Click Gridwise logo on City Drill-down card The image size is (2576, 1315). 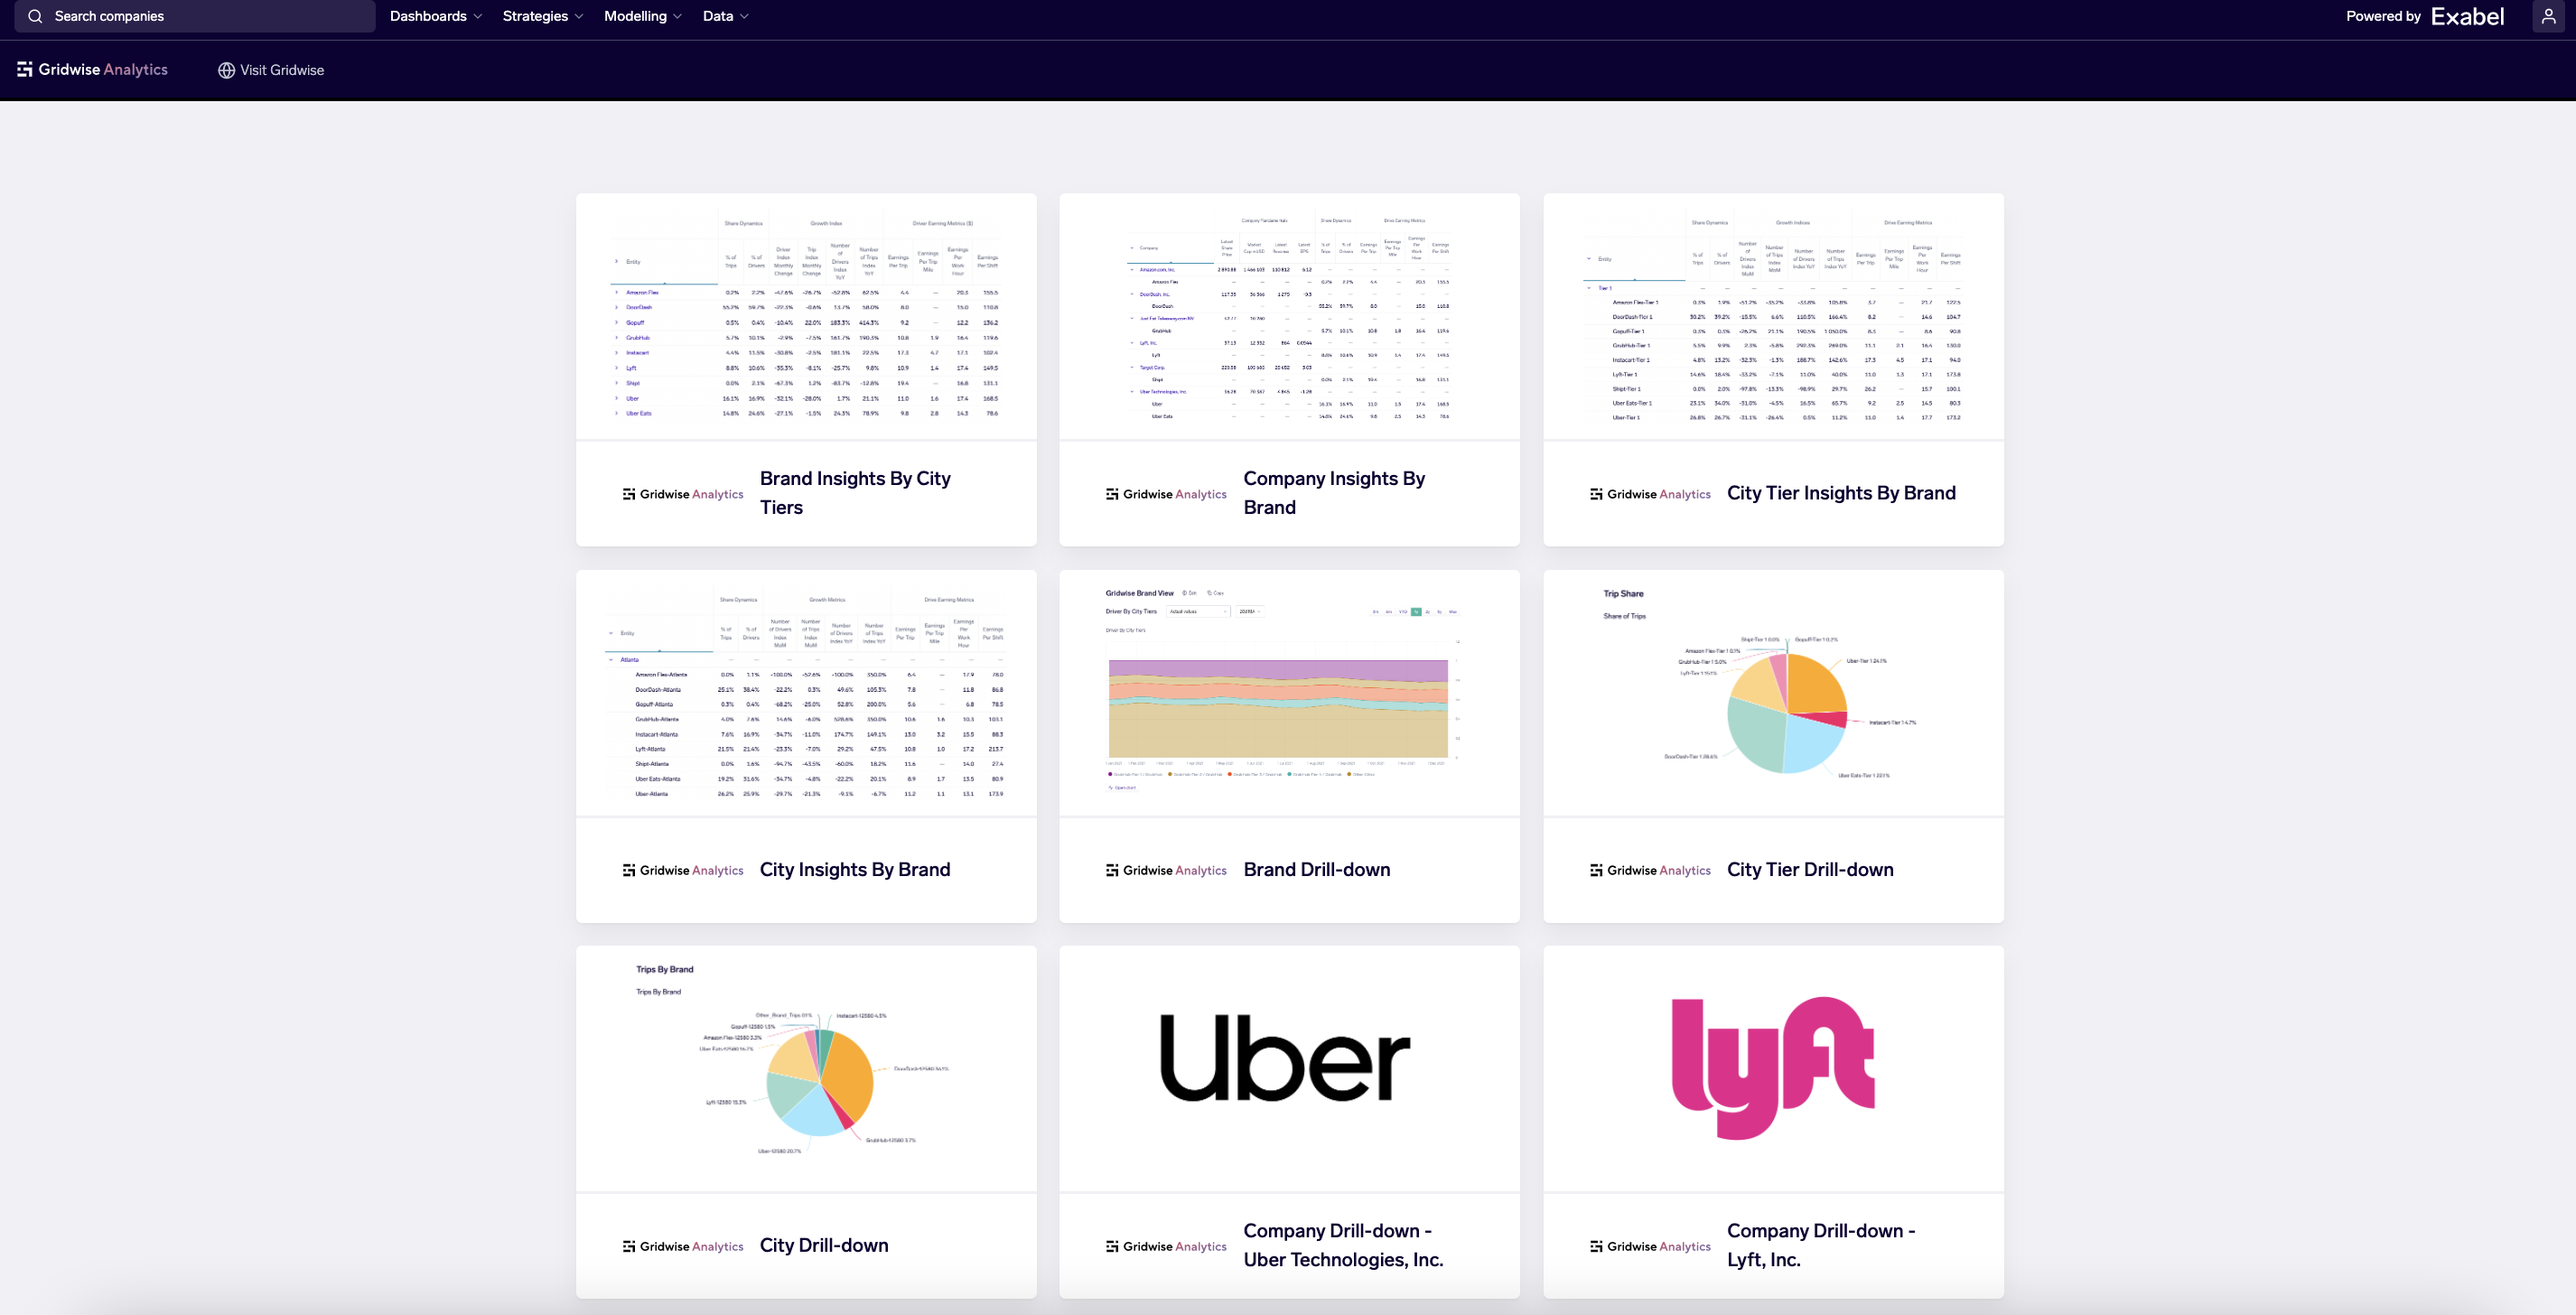pyautogui.click(x=683, y=1246)
